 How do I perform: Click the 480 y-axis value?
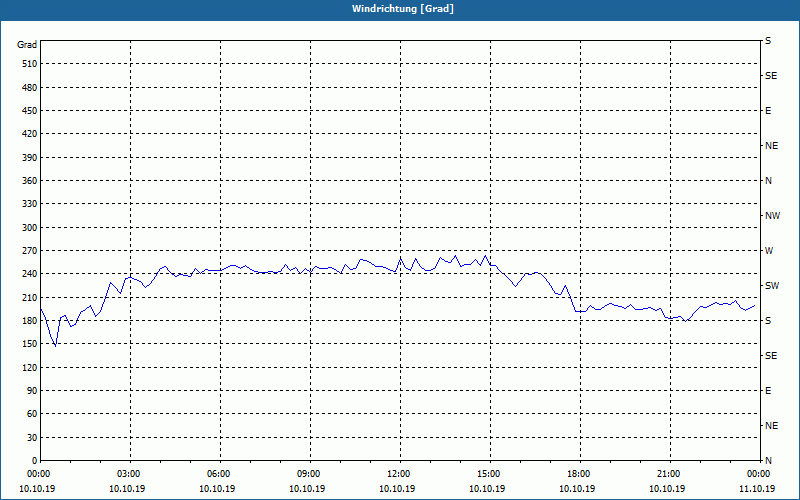(x=30, y=87)
